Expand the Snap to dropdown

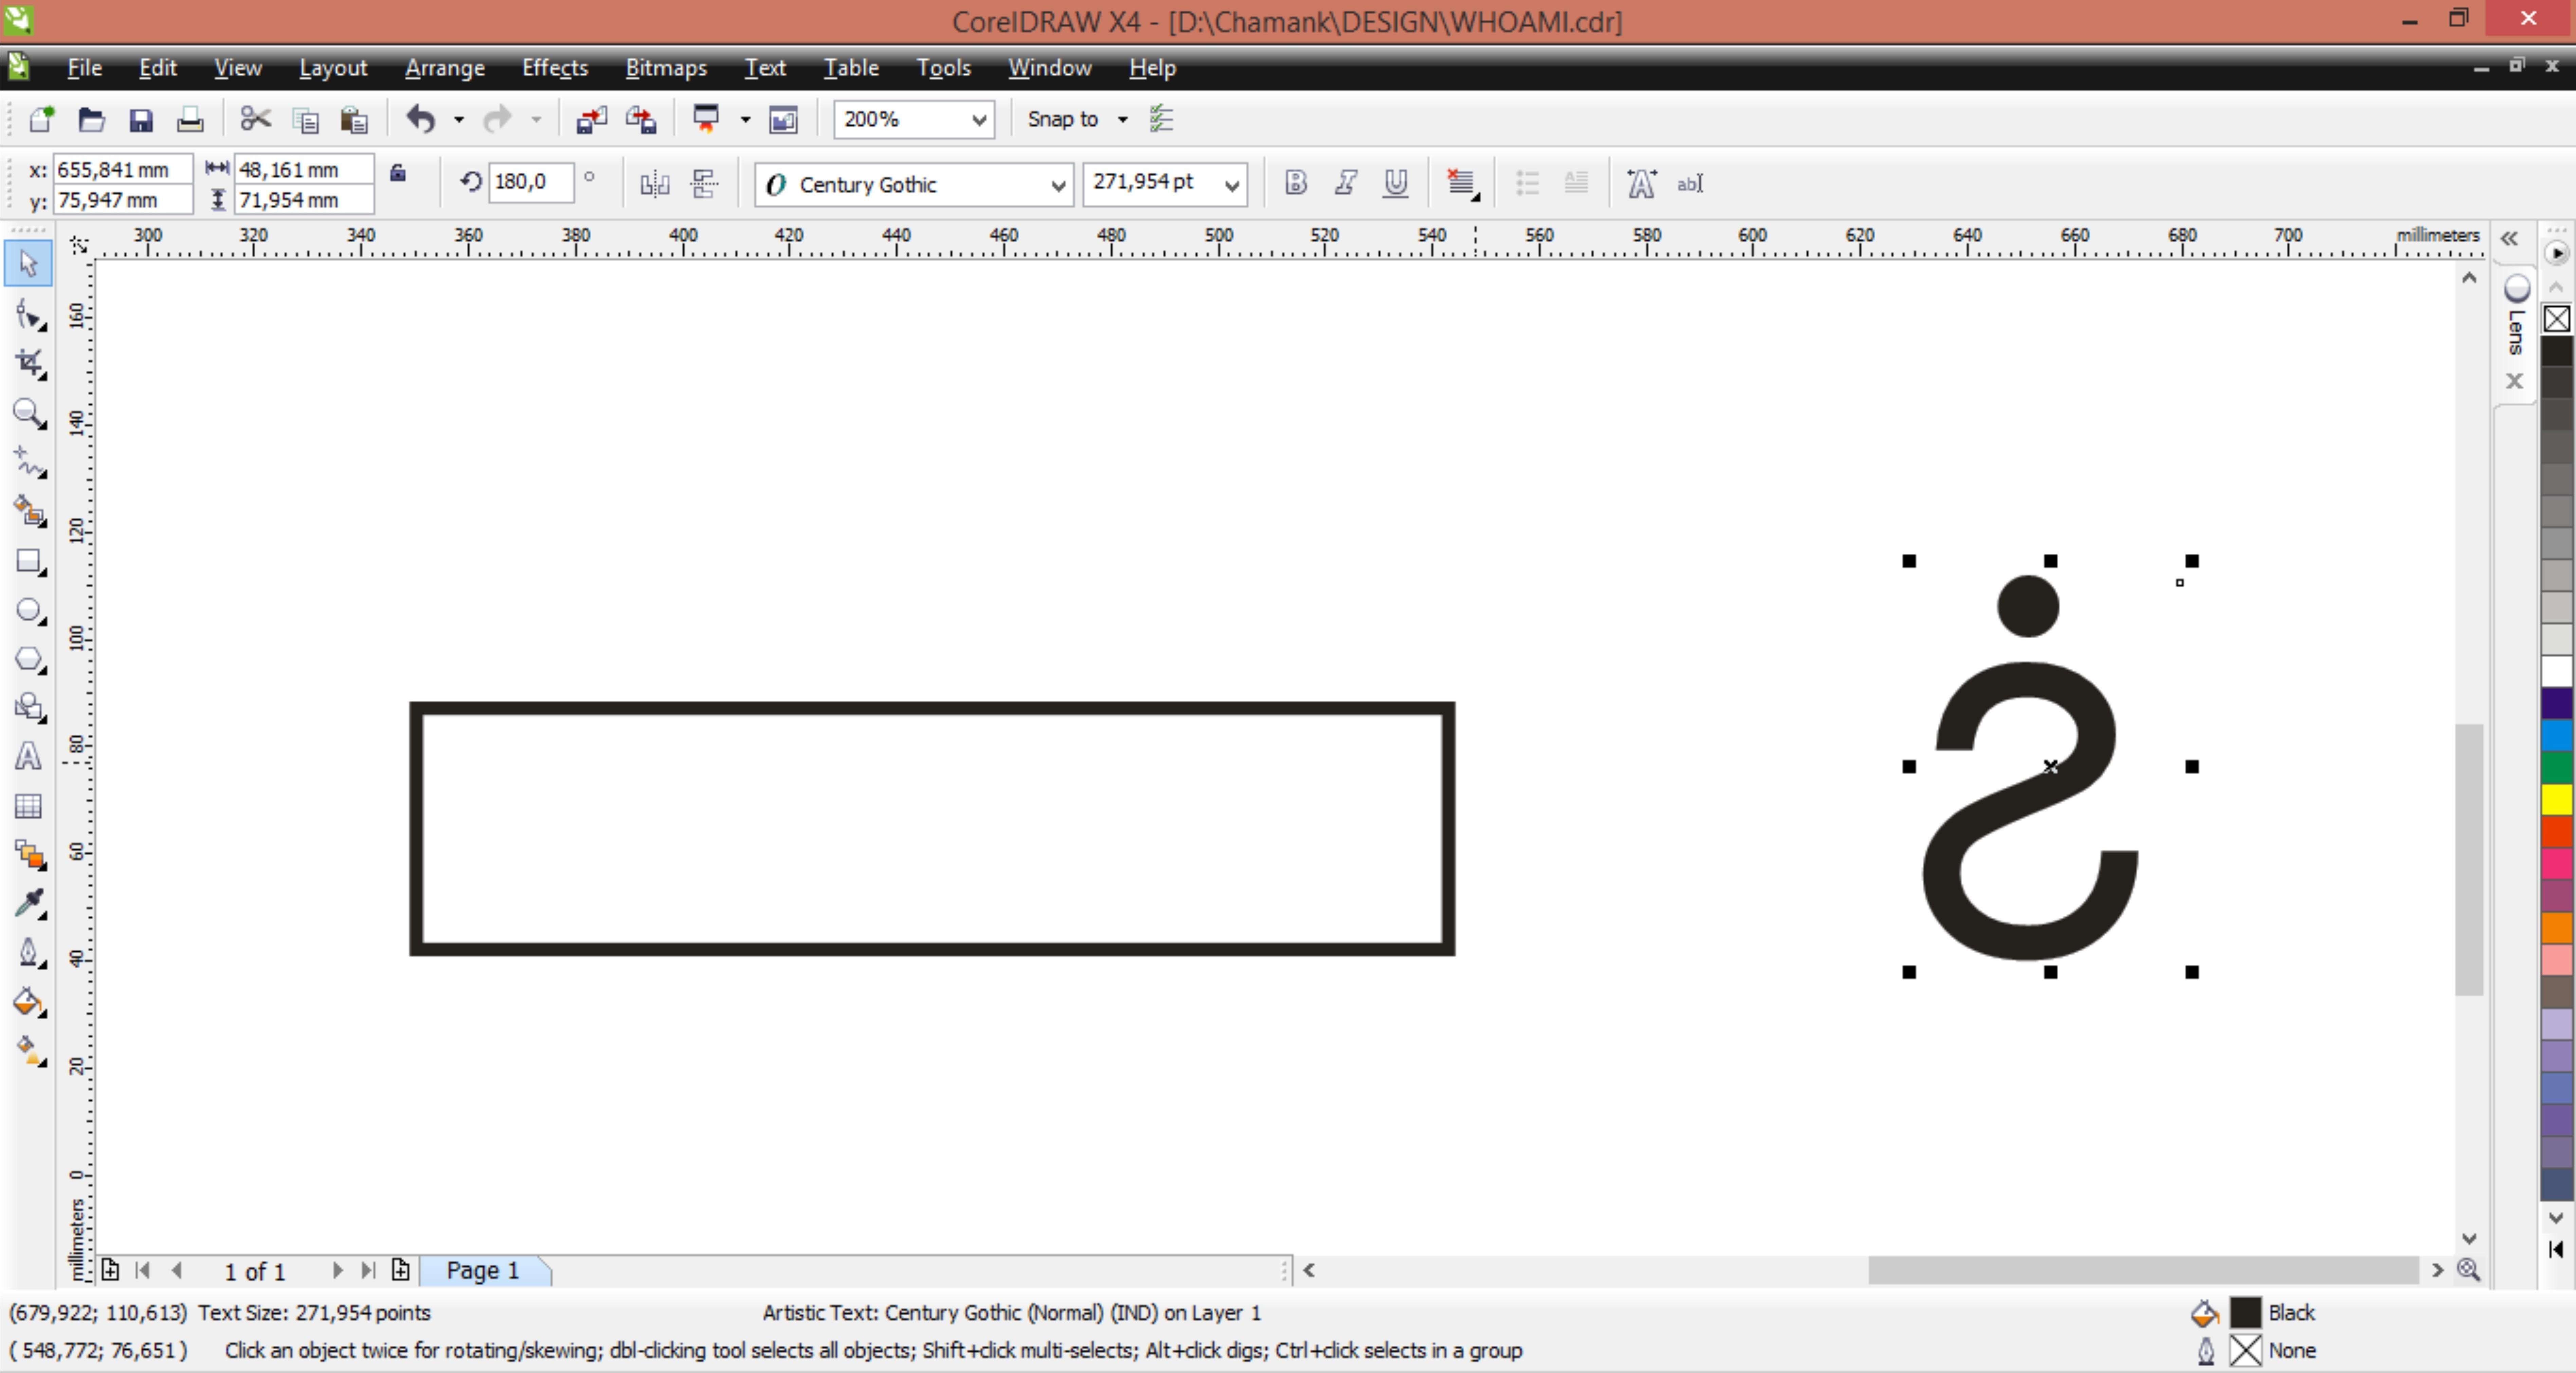pyautogui.click(x=1123, y=120)
